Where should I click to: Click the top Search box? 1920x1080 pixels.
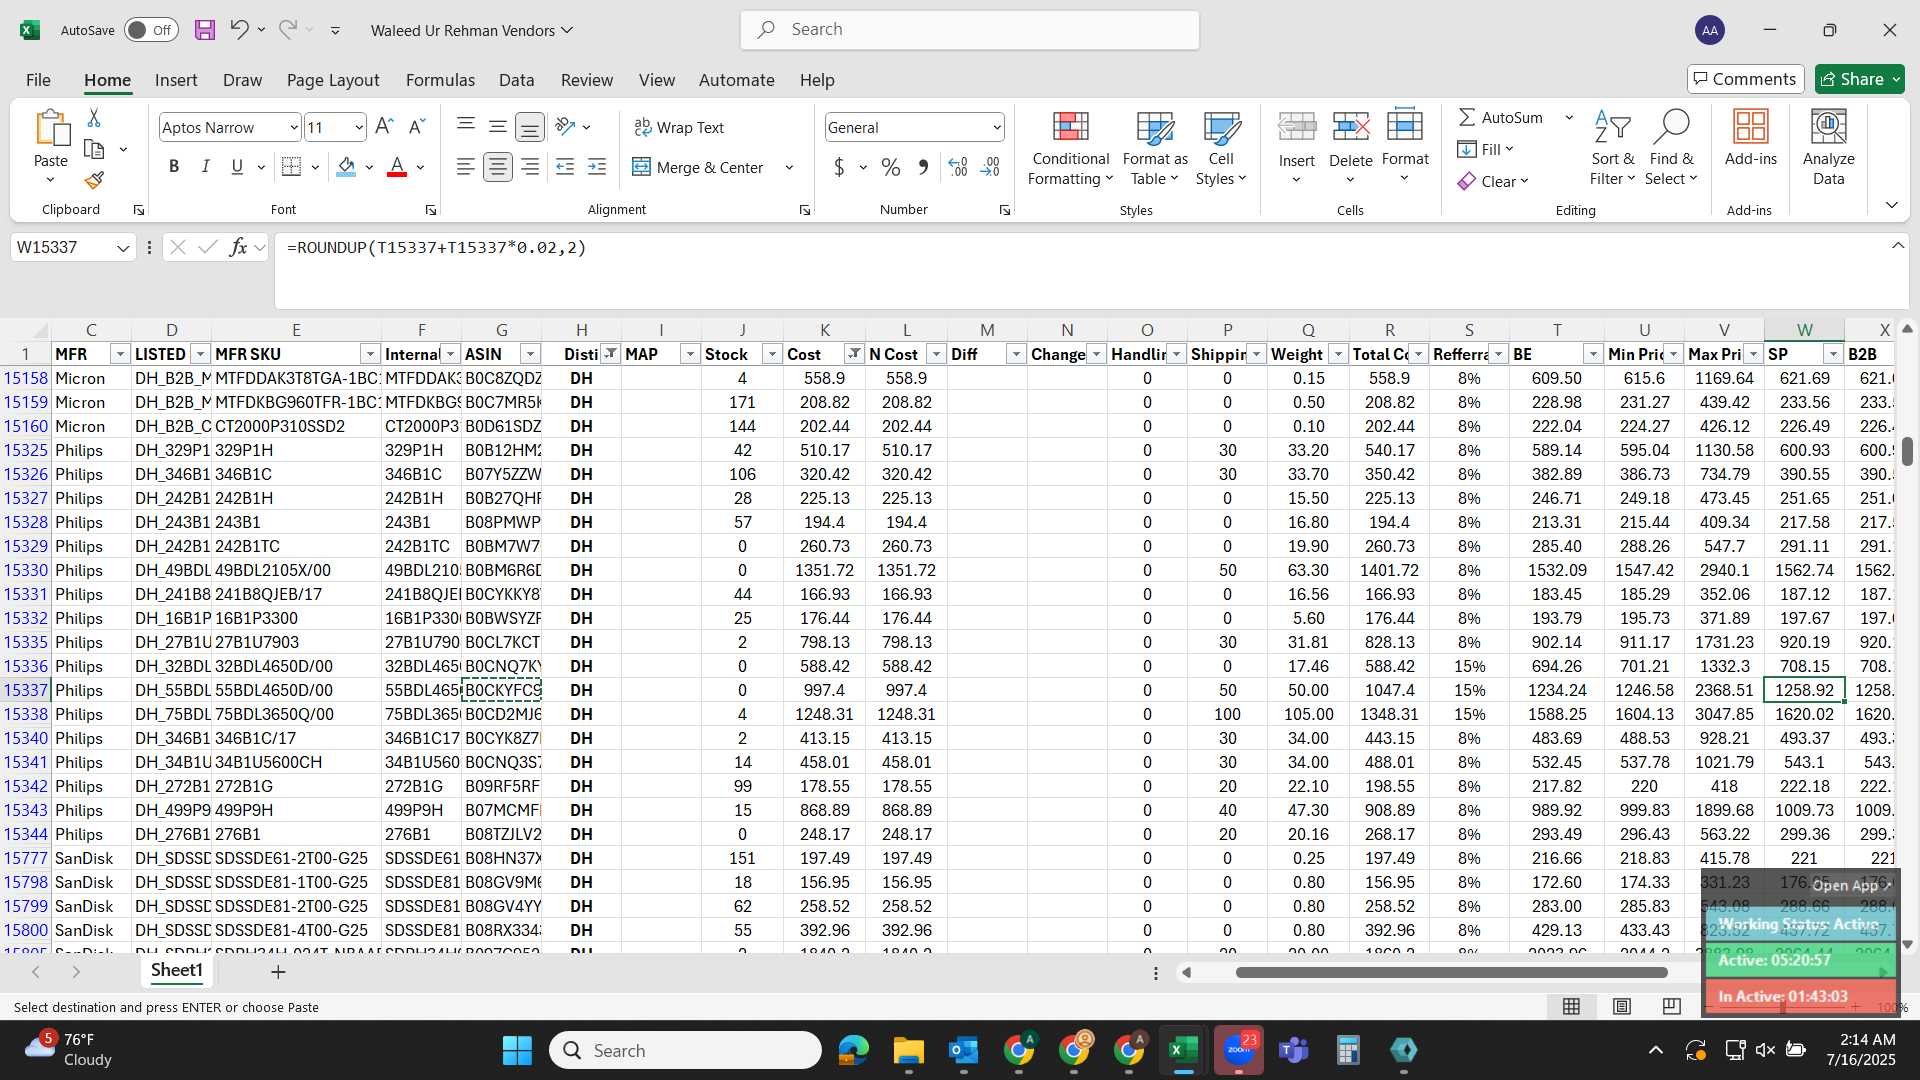point(969,30)
